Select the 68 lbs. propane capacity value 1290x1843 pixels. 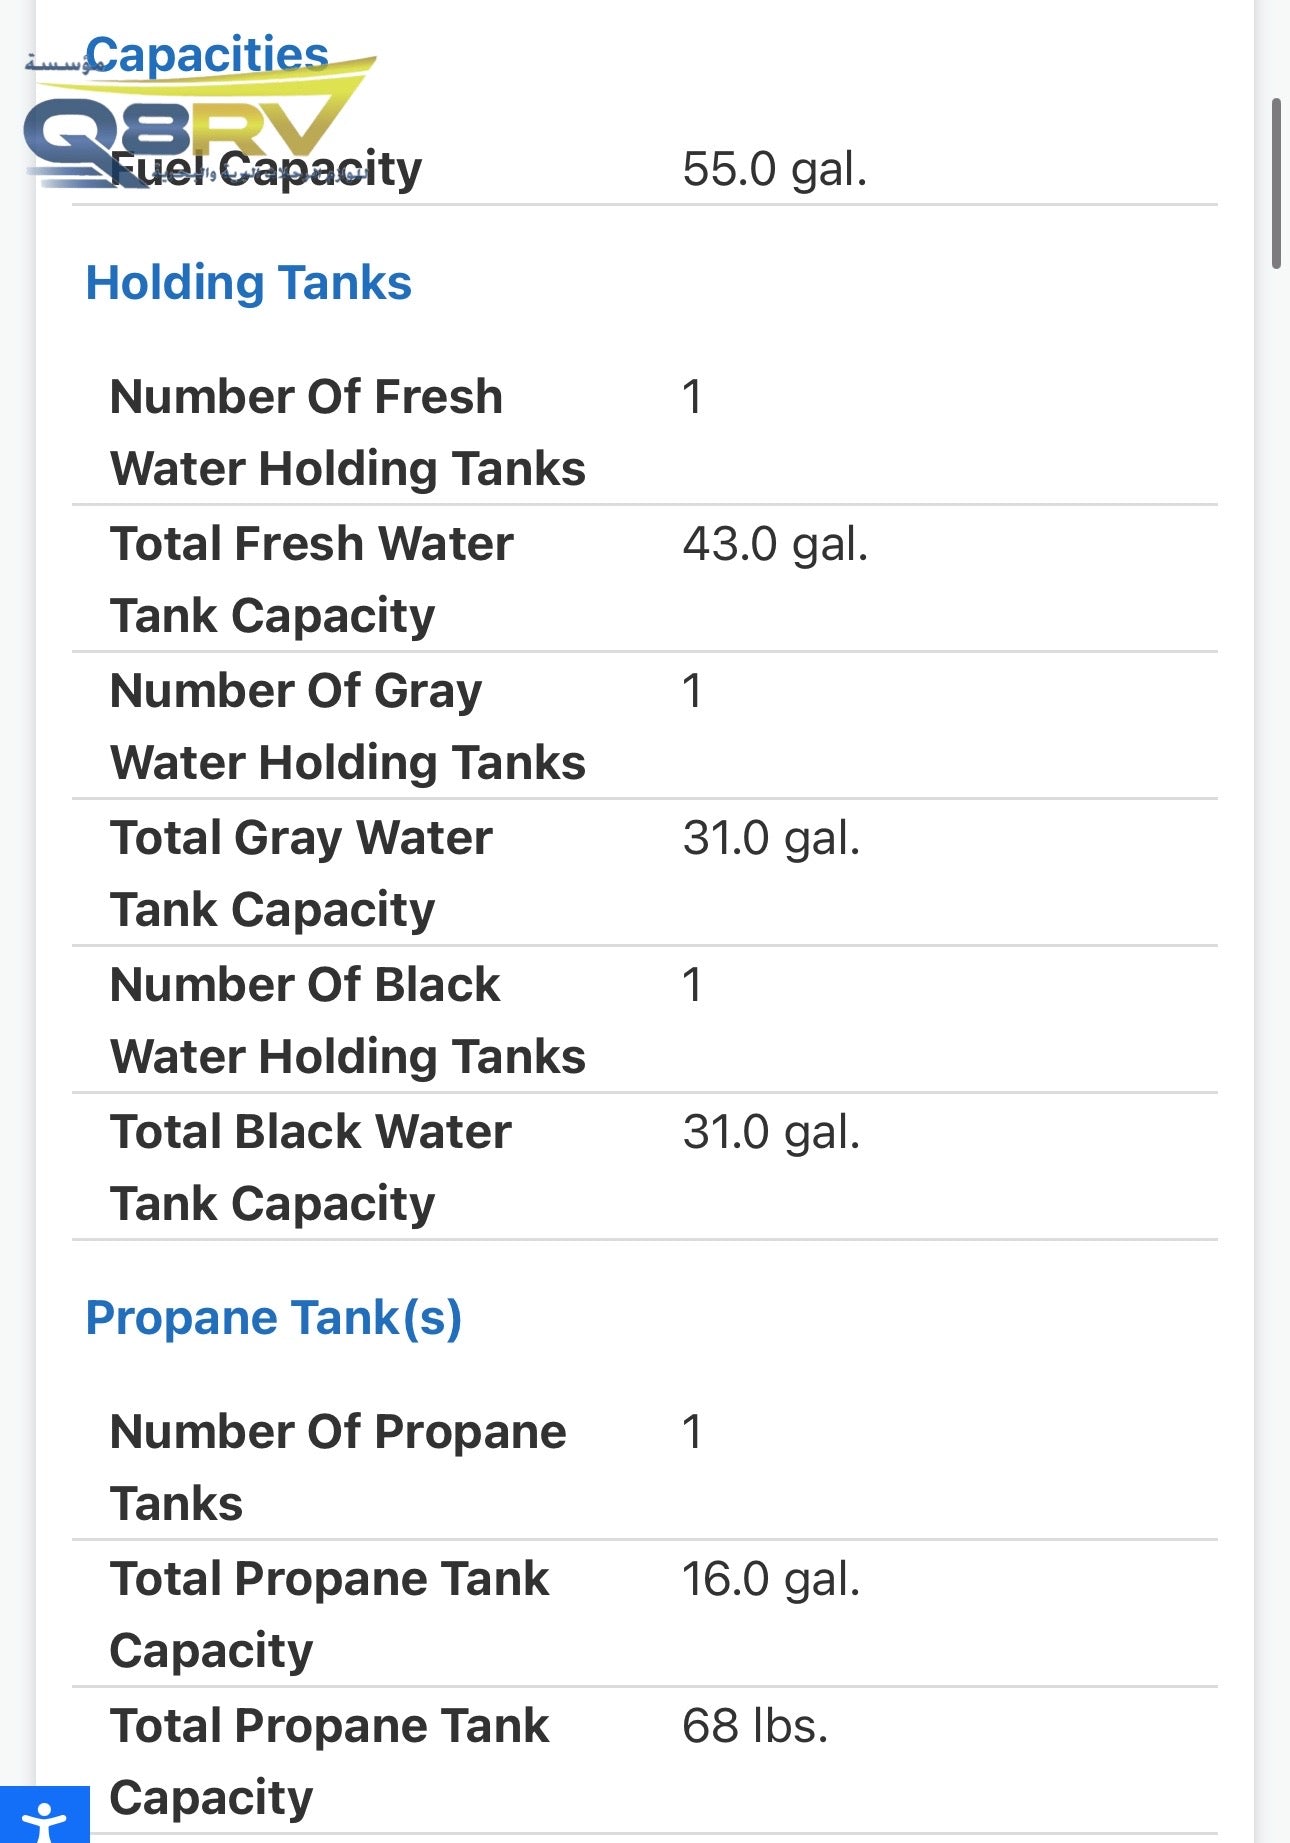click(x=755, y=1726)
